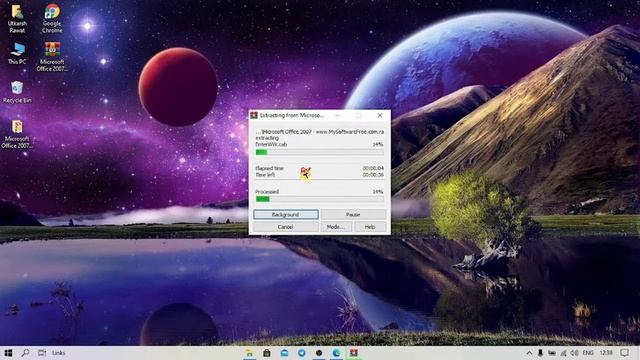Close the Extracting dialog window
The height and width of the screenshot is (360, 640).
click(x=380, y=116)
